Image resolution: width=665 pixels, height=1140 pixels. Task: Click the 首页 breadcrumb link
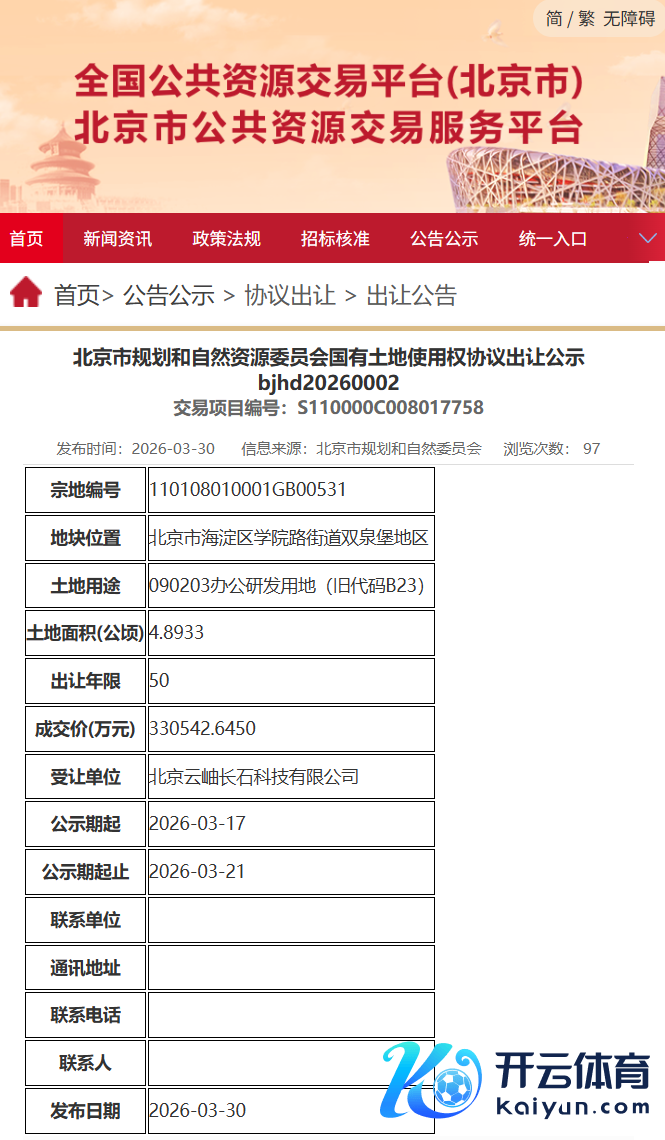point(77,295)
